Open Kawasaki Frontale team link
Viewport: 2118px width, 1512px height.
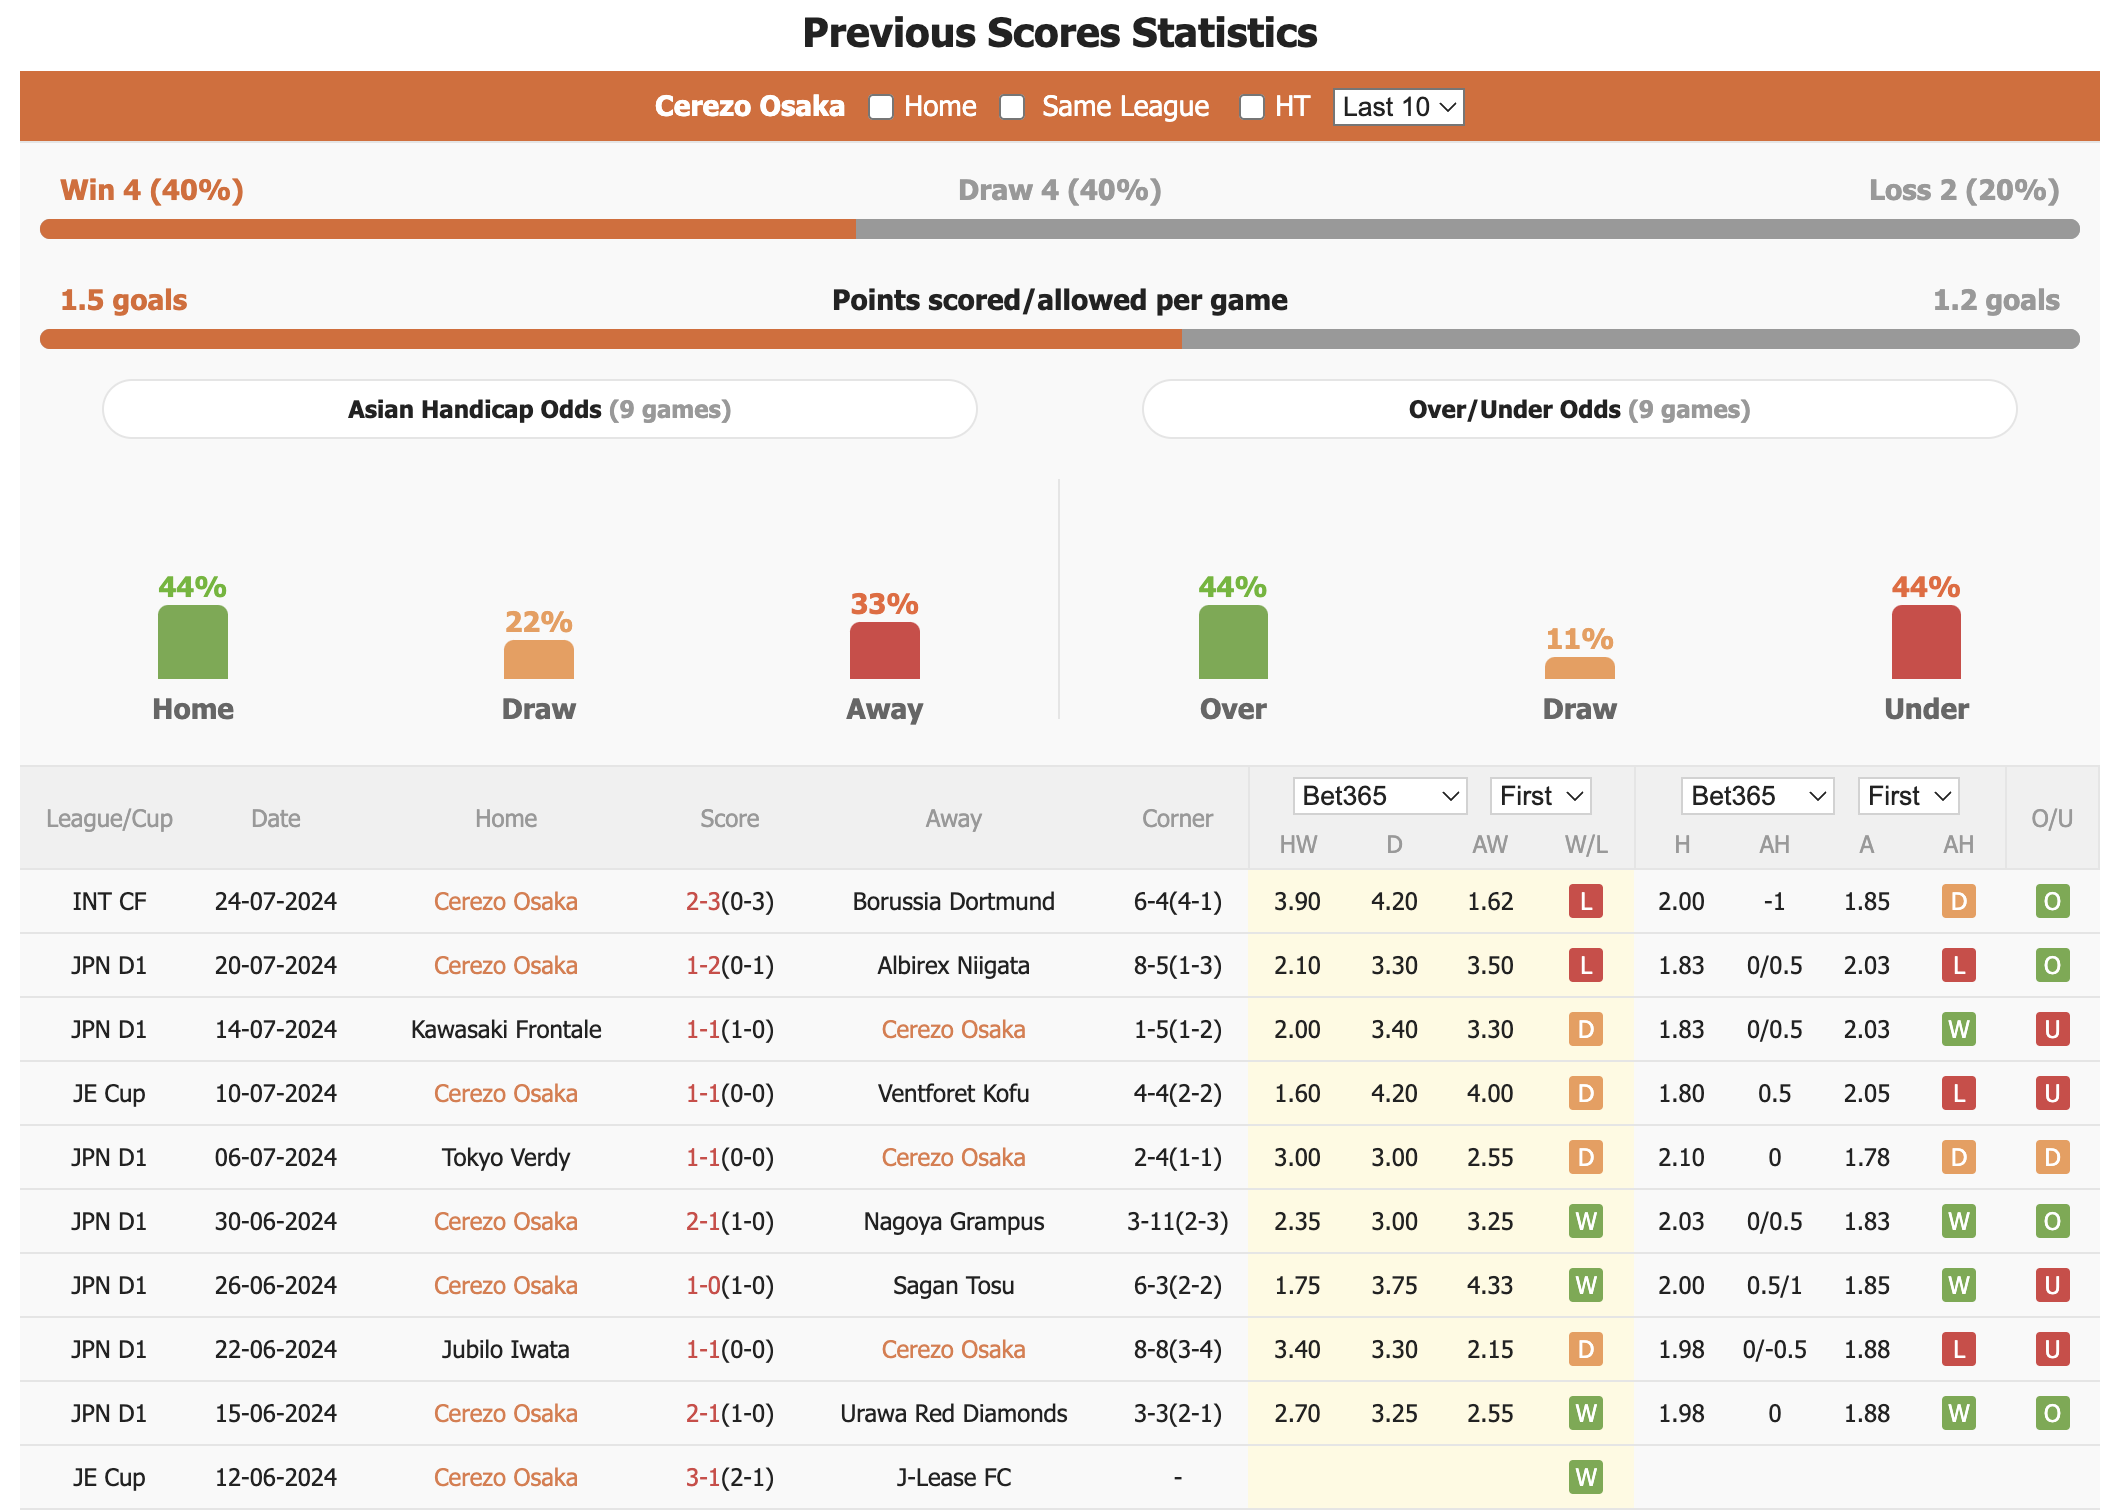pos(506,1029)
